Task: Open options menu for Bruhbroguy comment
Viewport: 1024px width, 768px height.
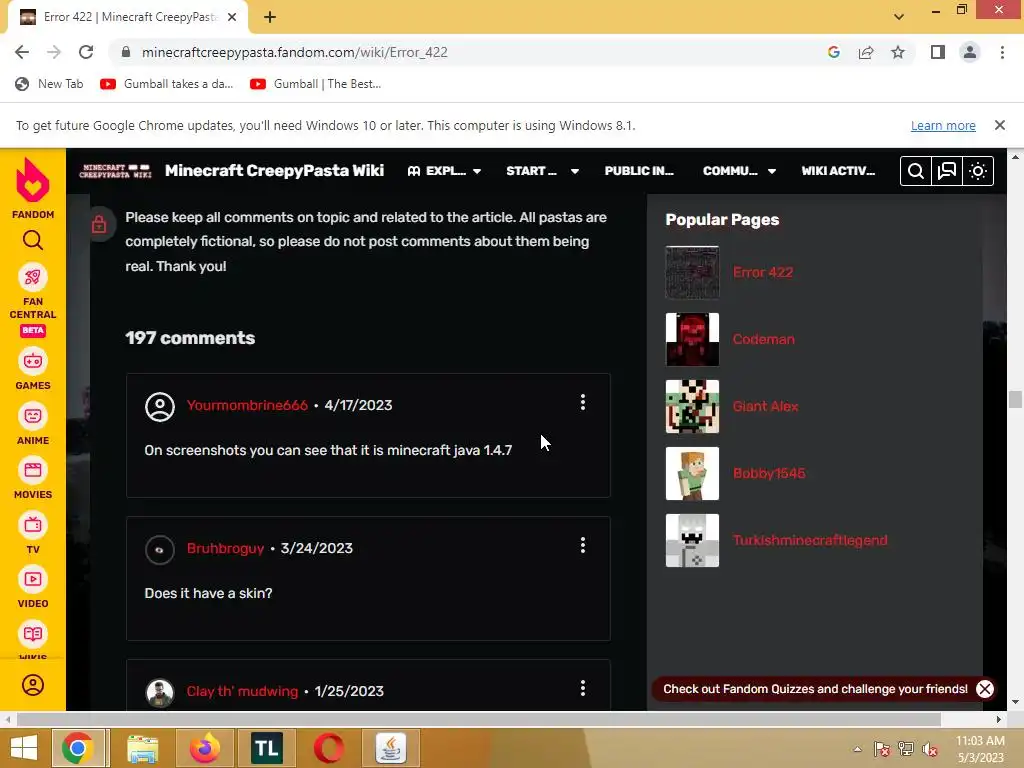Action: click(583, 545)
